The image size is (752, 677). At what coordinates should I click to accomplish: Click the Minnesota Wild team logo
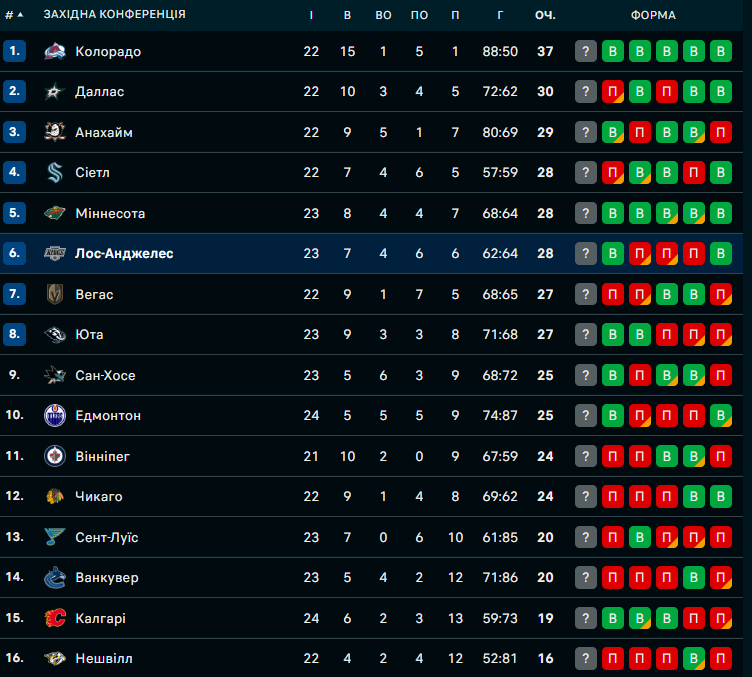(55, 213)
